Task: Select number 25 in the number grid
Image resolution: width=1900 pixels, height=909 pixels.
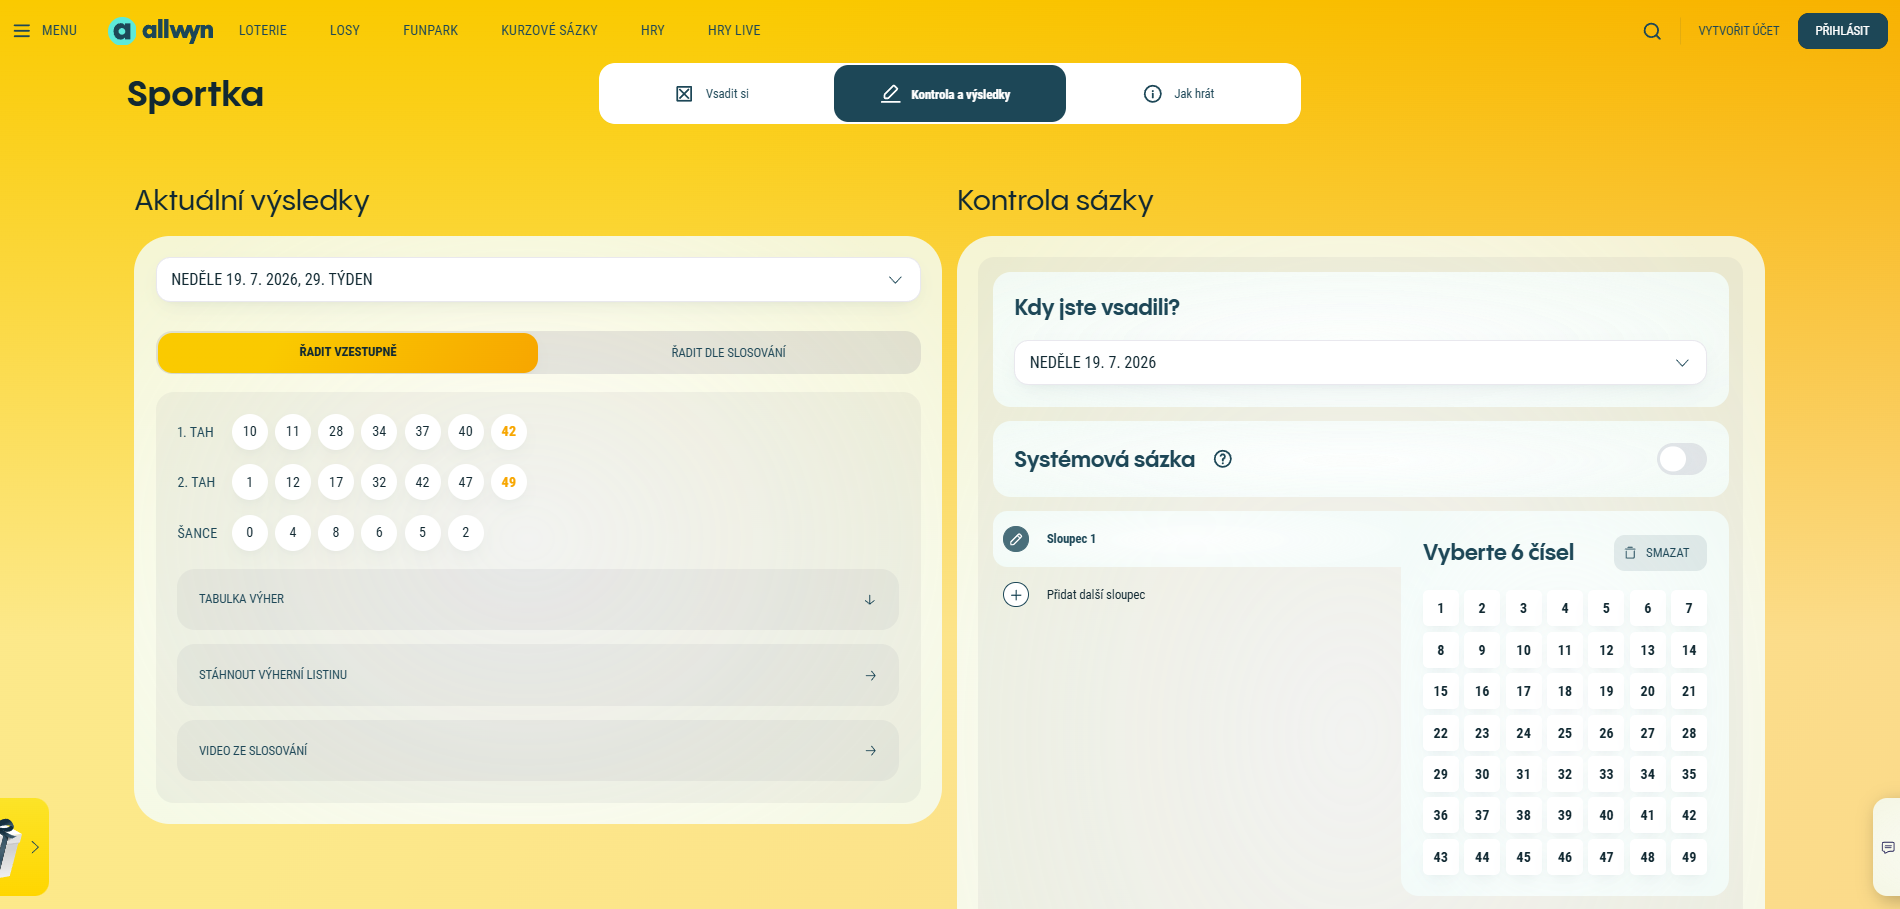Action: coord(1565,733)
